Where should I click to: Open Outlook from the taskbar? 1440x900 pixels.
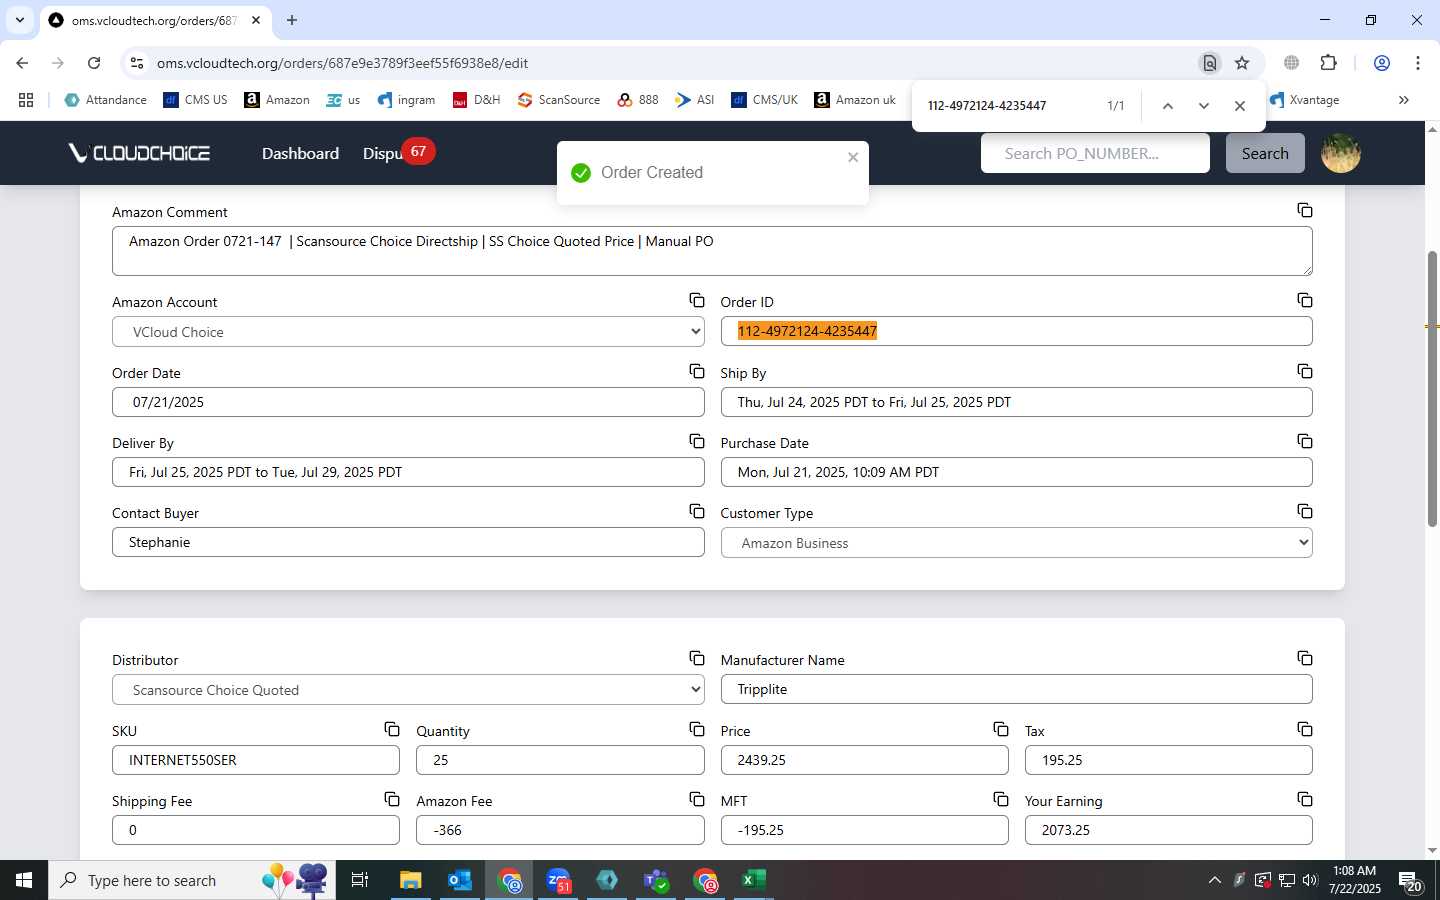click(460, 880)
